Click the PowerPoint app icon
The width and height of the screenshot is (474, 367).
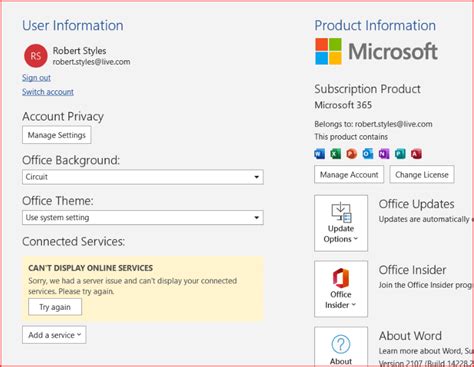click(x=351, y=154)
